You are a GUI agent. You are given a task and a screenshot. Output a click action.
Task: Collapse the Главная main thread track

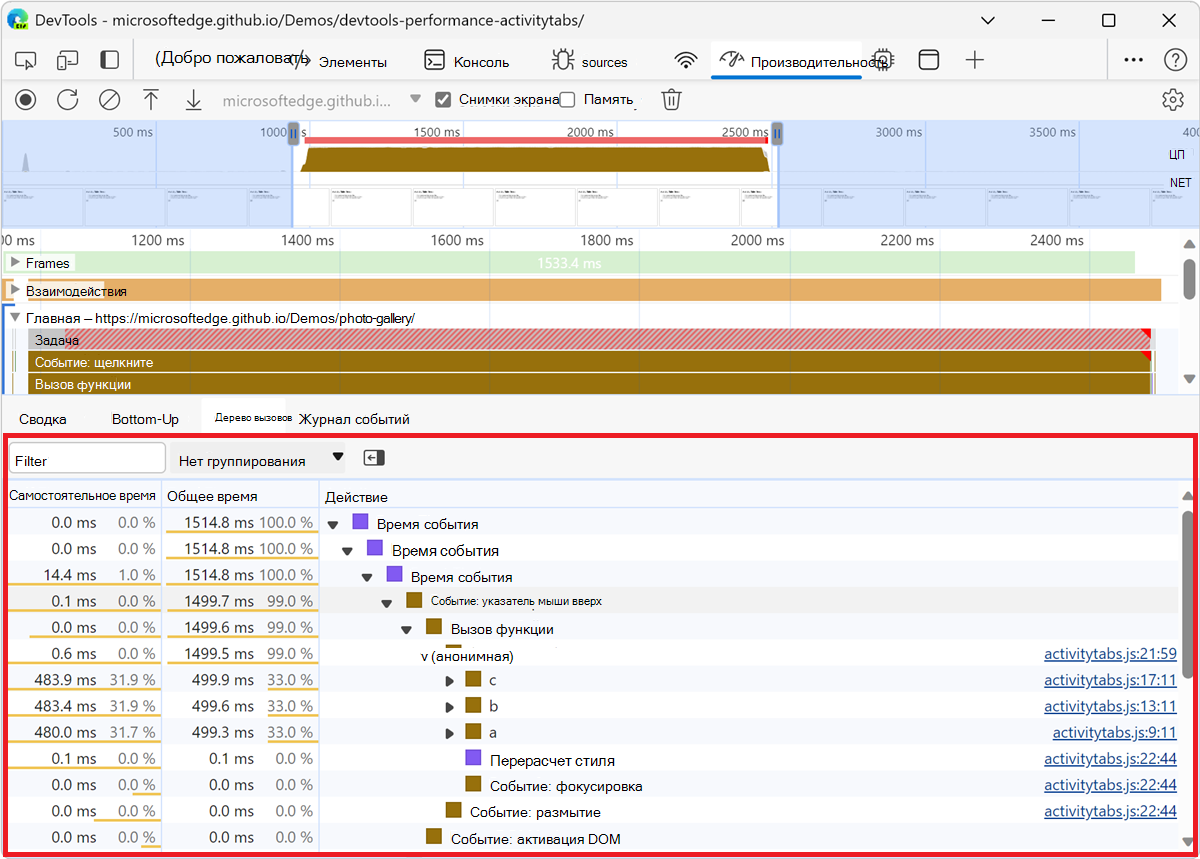tap(14, 317)
